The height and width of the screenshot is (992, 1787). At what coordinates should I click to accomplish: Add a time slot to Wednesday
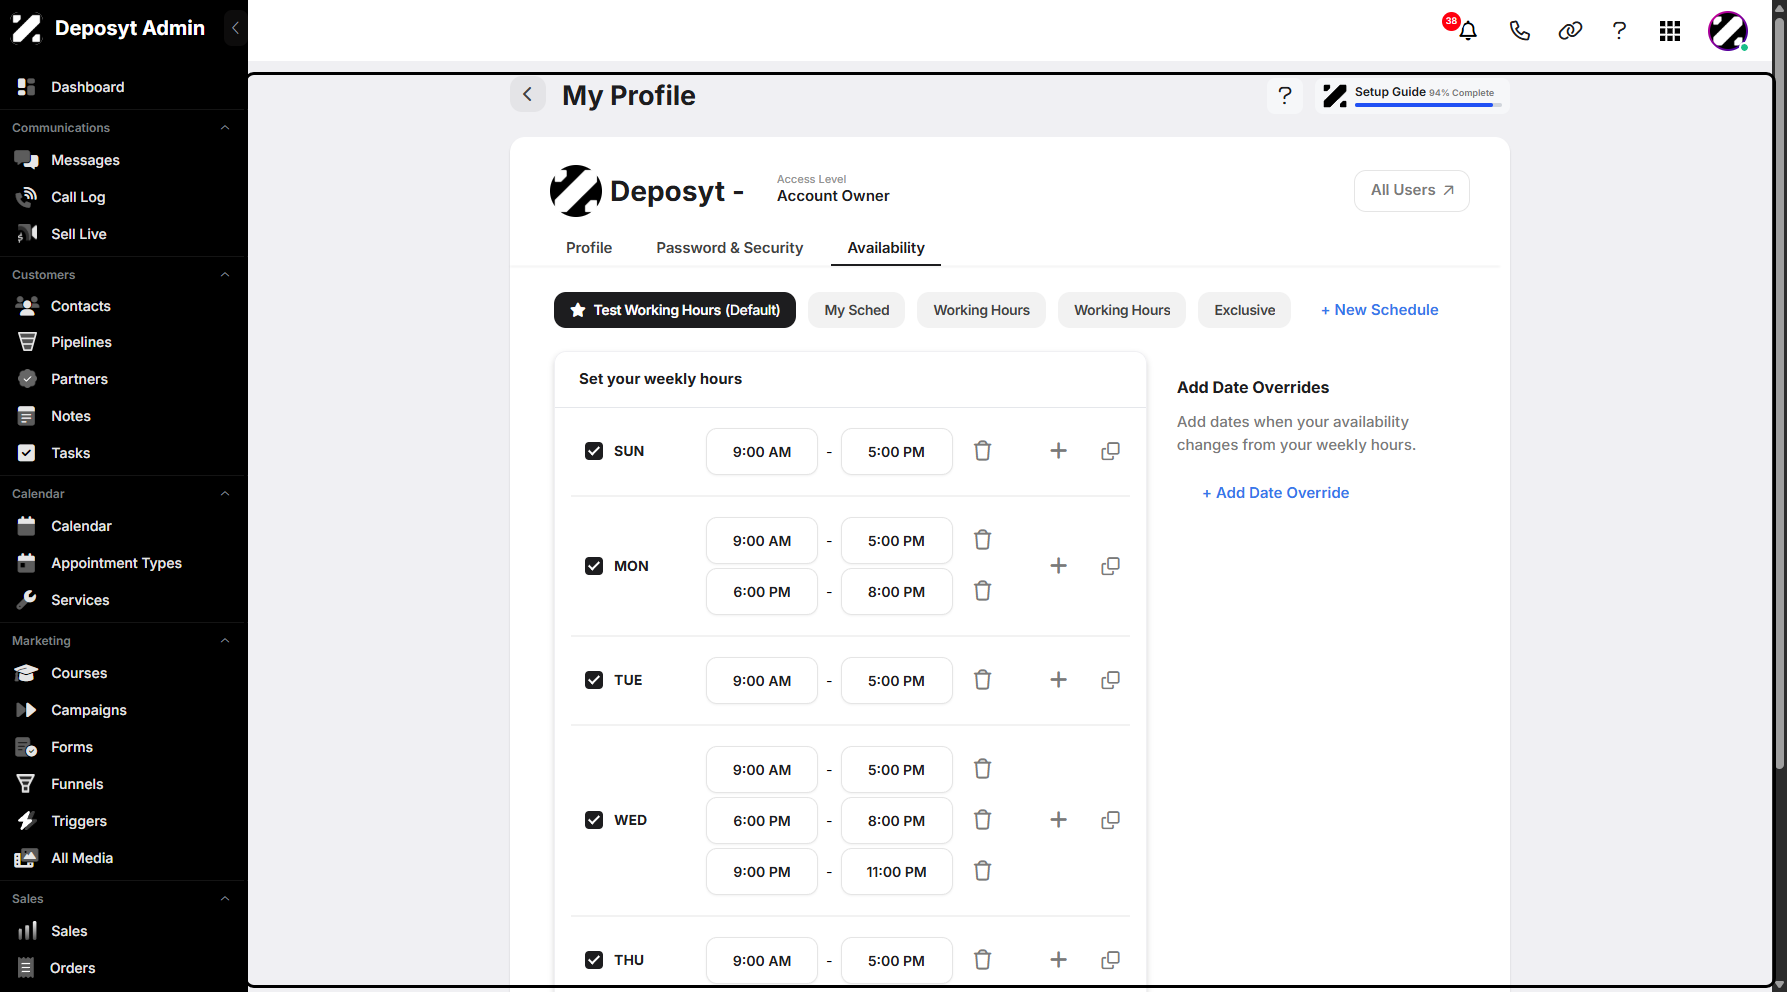(1058, 820)
